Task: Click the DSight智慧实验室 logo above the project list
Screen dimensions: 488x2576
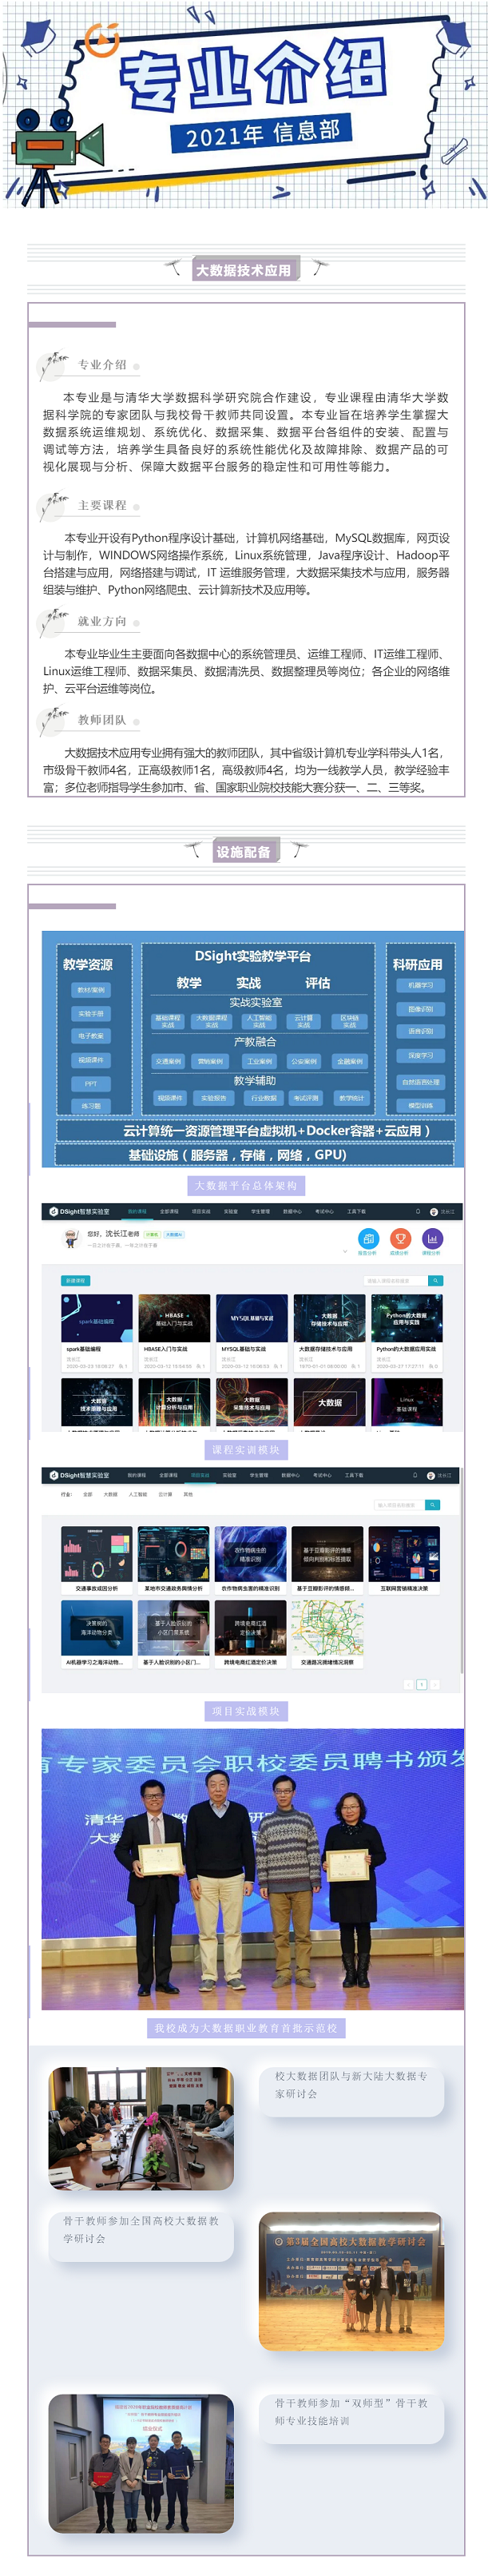Action: click(x=81, y=1475)
